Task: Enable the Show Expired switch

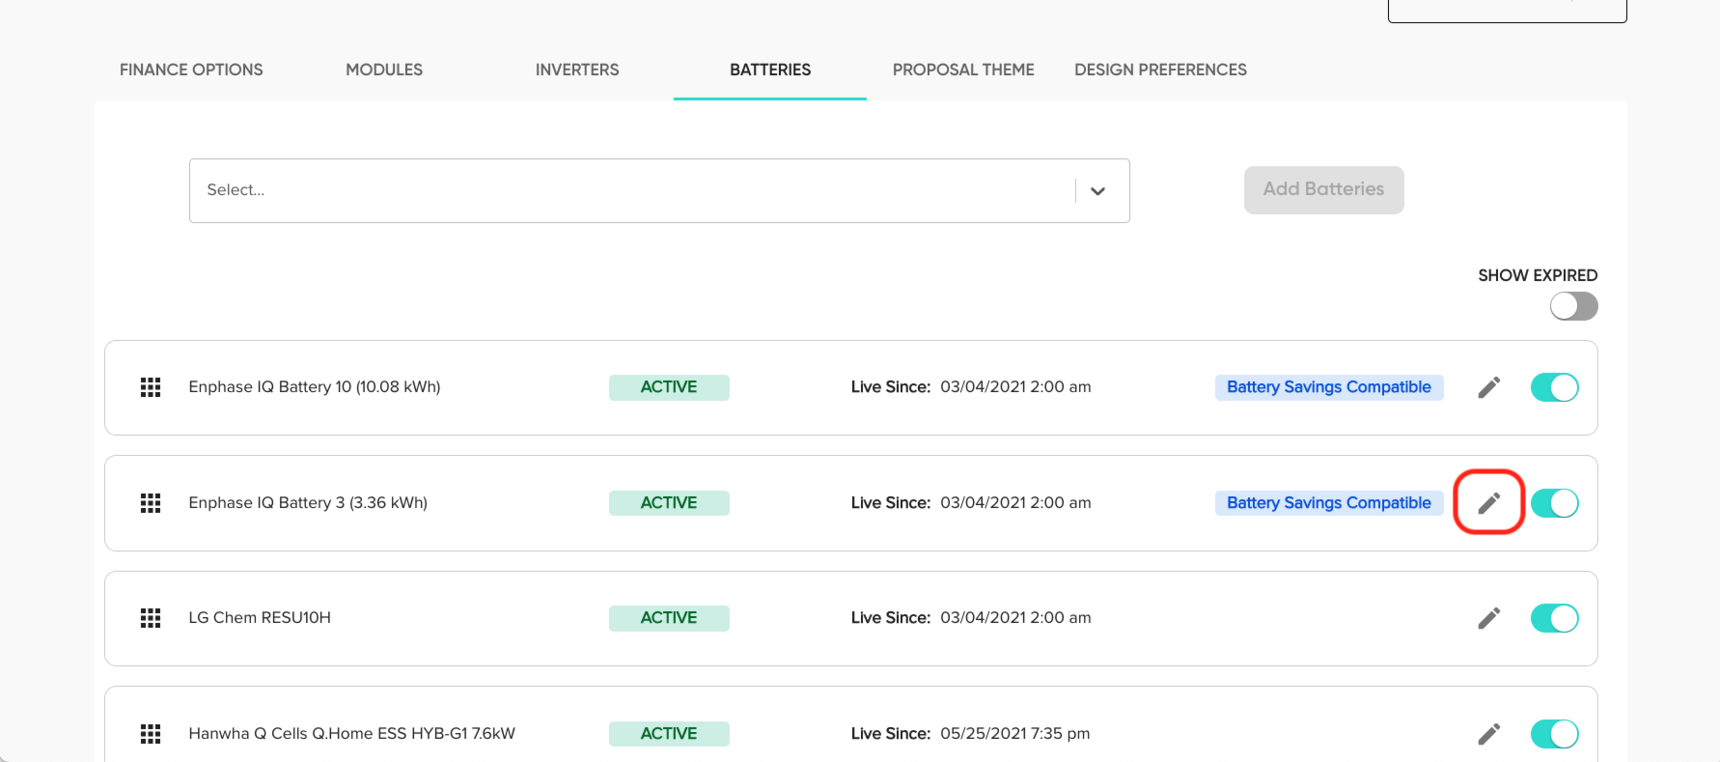Action: [1573, 306]
